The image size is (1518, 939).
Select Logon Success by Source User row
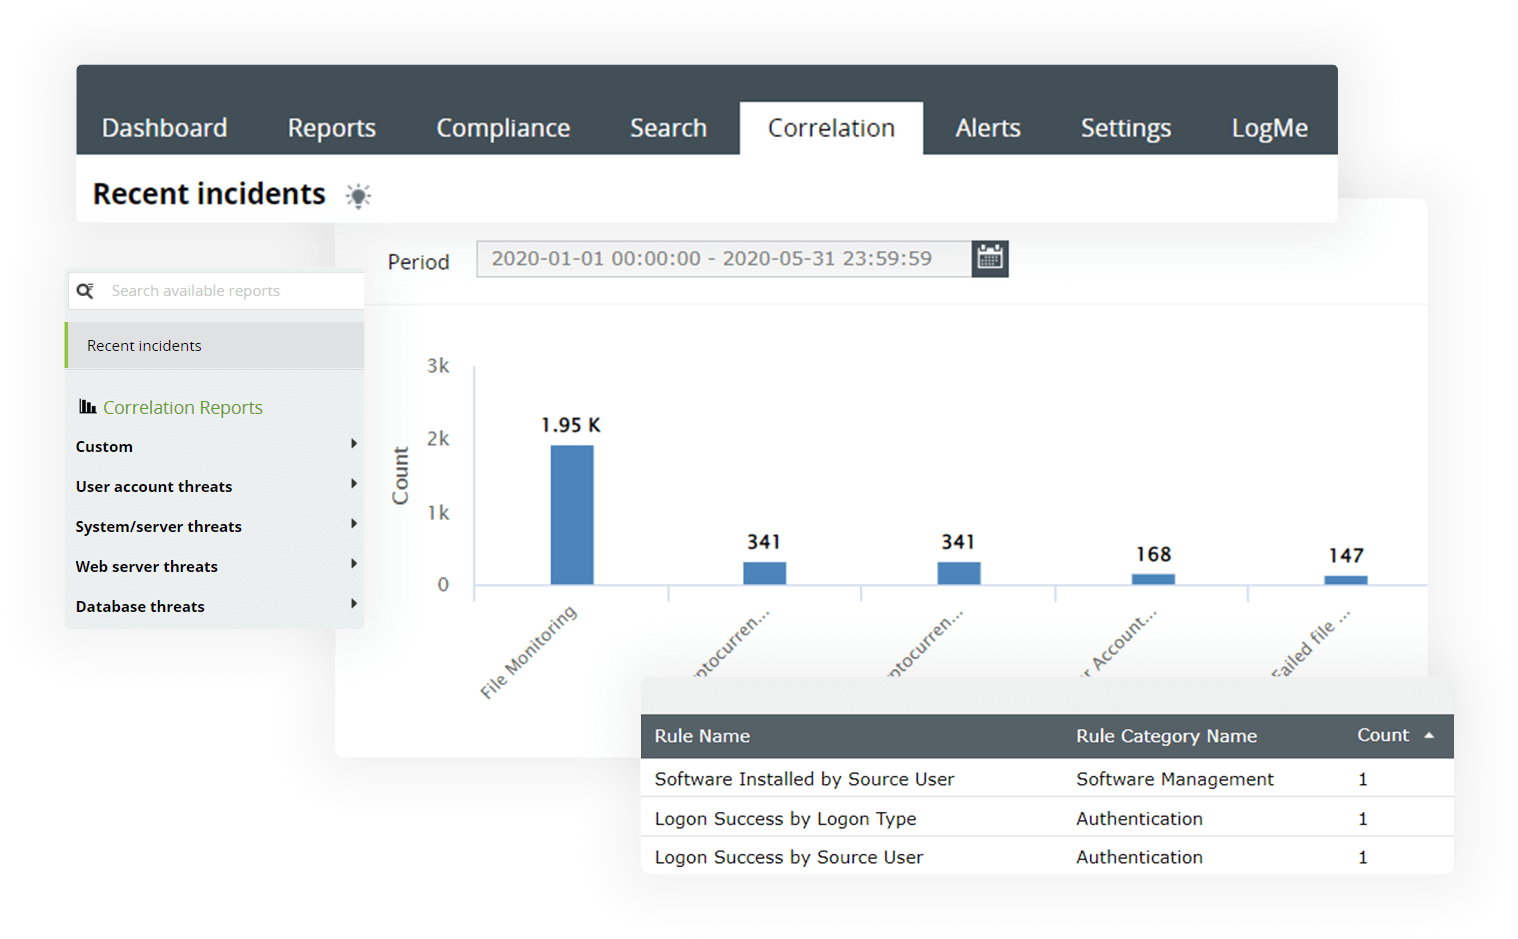click(1047, 856)
